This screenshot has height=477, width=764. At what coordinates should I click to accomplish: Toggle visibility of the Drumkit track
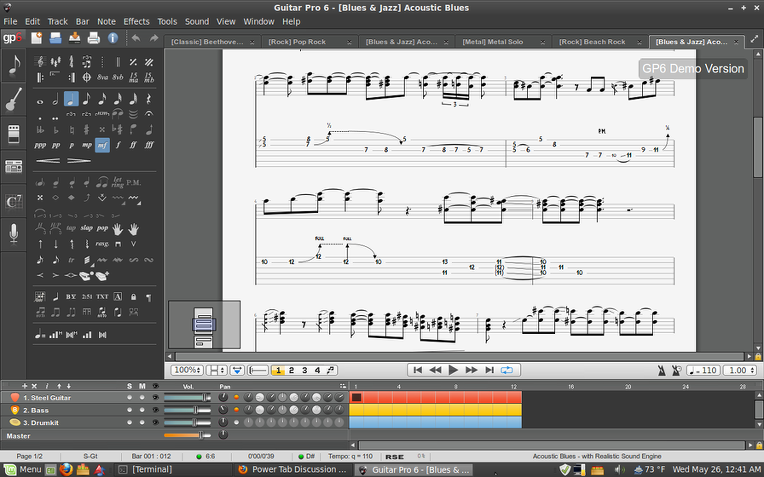tap(155, 422)
